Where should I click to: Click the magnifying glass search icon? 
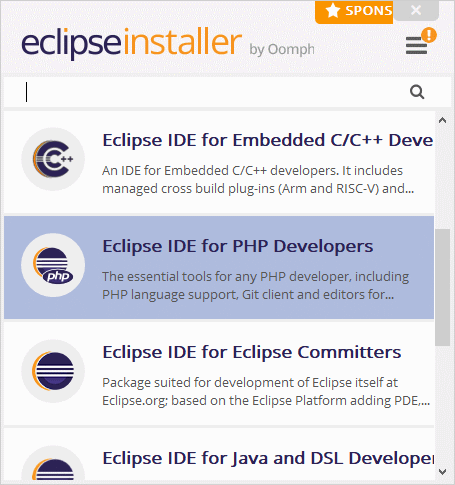coord(417,92)
